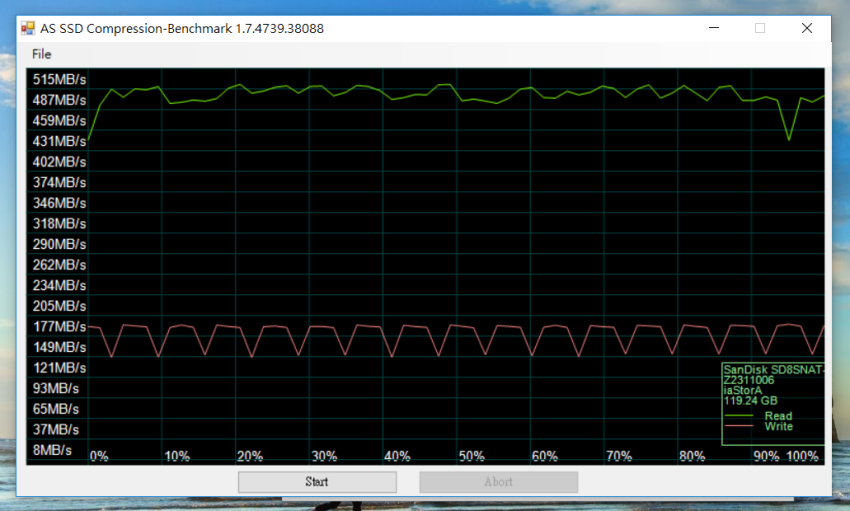
Task: Click the 100% compression axis label
Action: click(802, 456)
